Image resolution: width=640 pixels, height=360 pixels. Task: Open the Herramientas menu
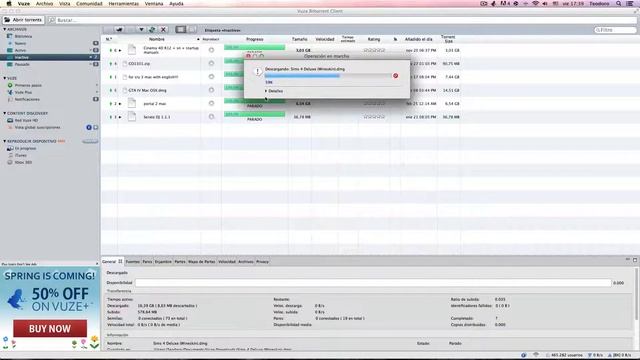point(123,4)
